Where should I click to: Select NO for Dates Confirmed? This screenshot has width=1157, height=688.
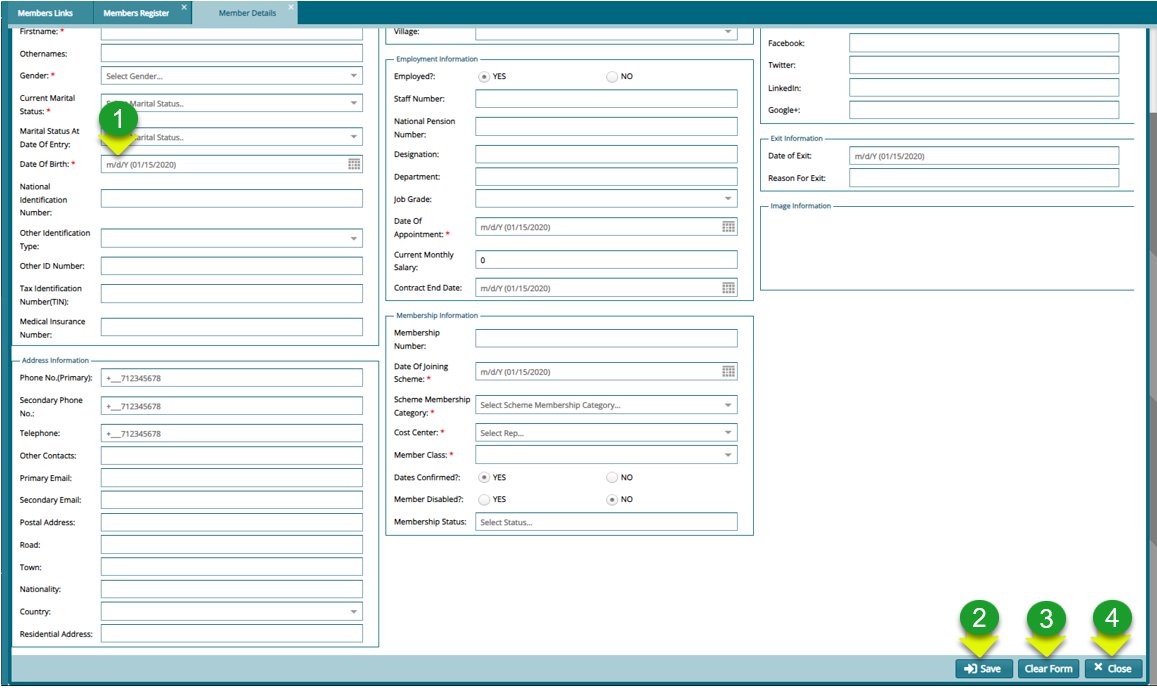tap(612, 477)
